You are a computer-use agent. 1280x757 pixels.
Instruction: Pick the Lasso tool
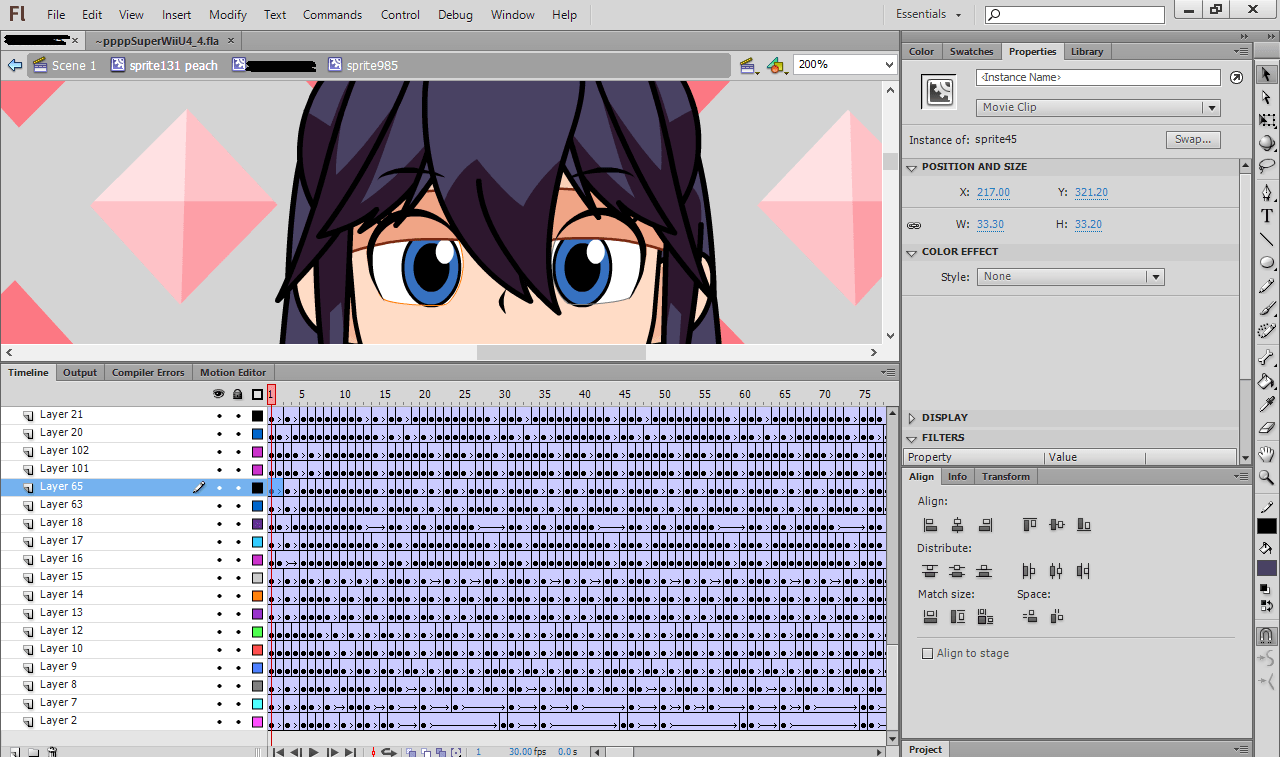[1266, 166]
